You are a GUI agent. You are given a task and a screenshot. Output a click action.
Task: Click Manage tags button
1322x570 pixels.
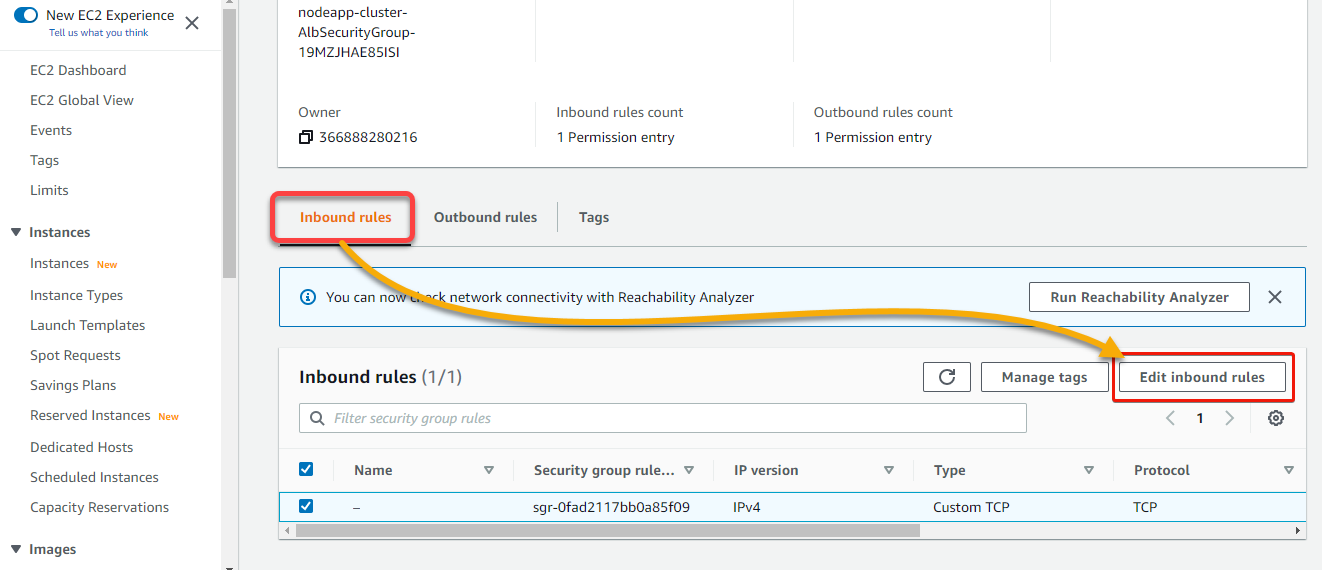click(1044, 377)
